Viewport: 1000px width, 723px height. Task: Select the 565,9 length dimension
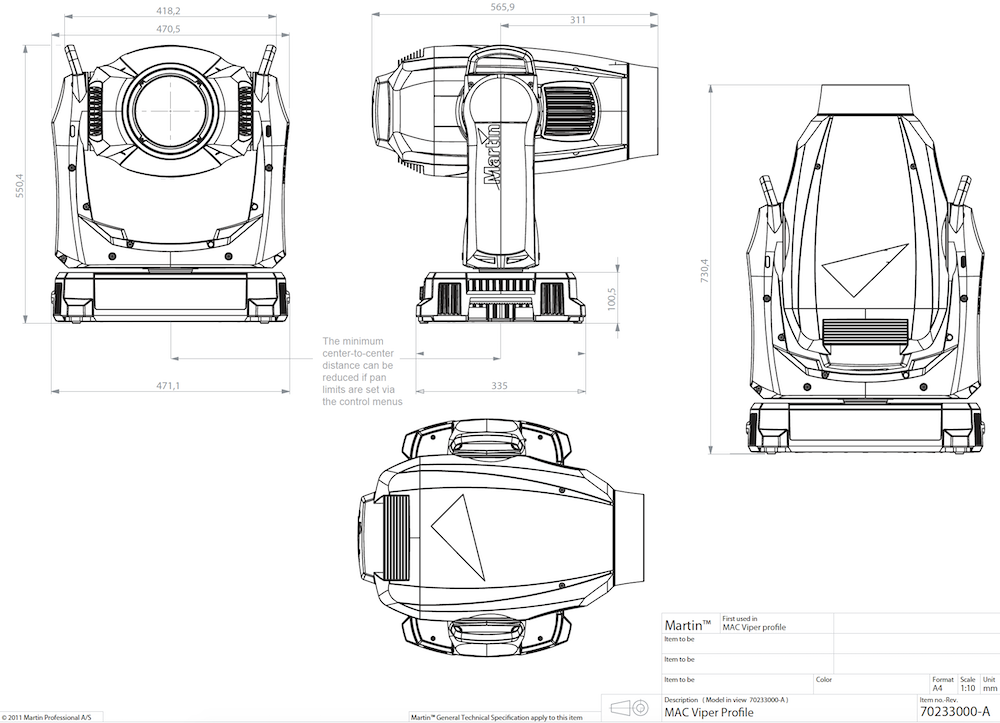point(503,7)
